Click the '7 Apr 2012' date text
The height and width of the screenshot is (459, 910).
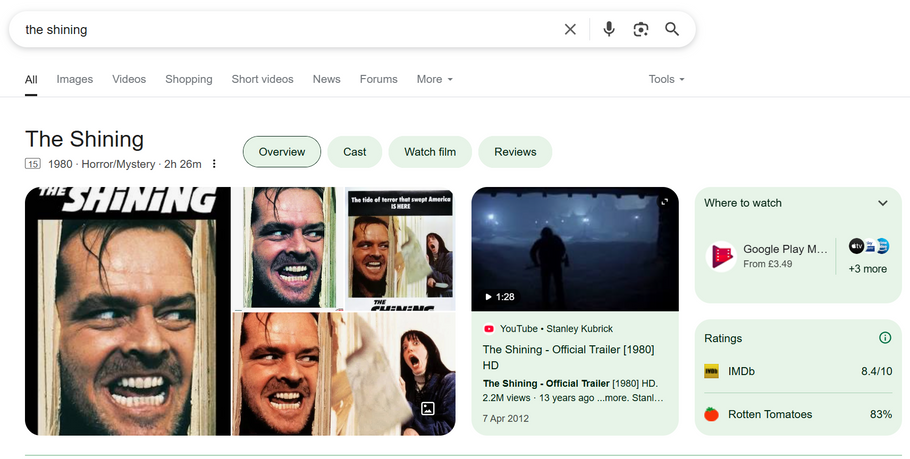(x=505, y=418)
